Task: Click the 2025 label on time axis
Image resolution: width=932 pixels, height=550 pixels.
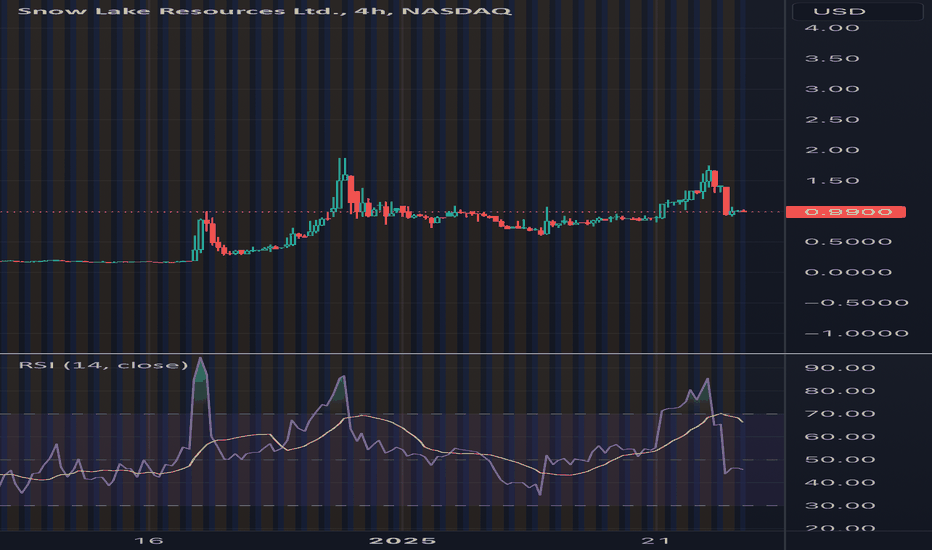Action: click(402, 540)
